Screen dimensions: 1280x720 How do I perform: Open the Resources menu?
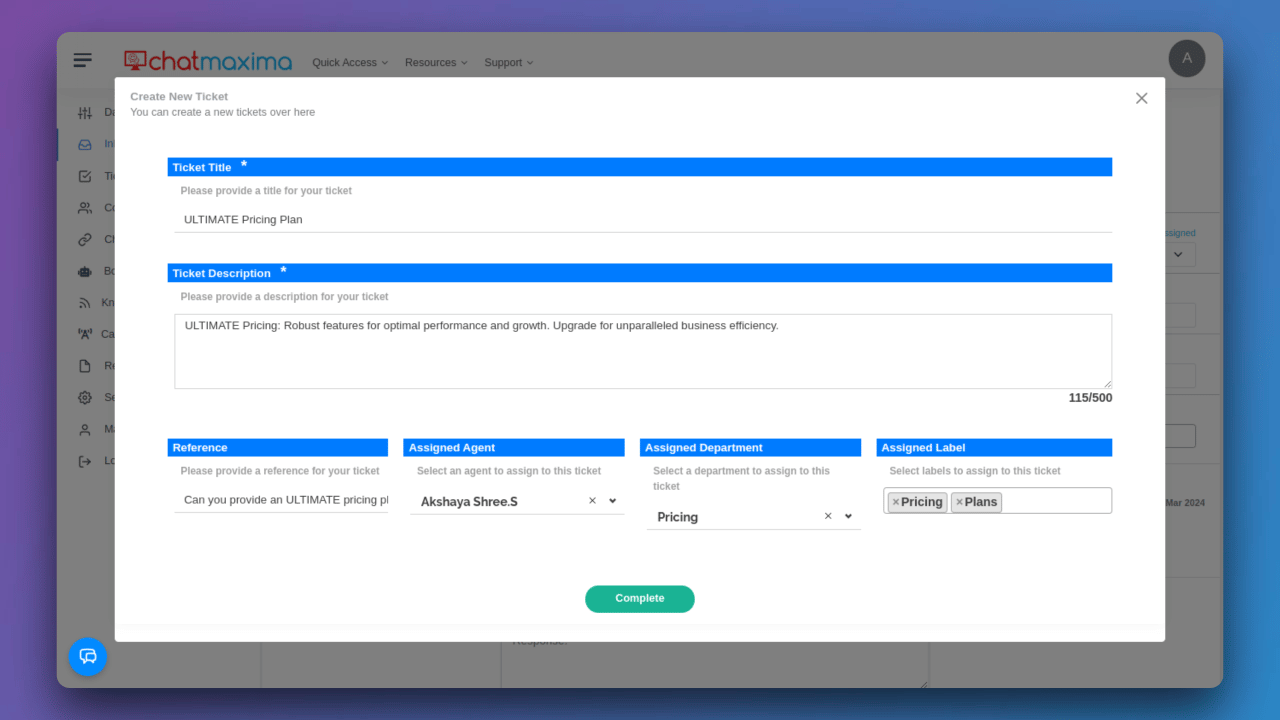[x=436, y=62]
